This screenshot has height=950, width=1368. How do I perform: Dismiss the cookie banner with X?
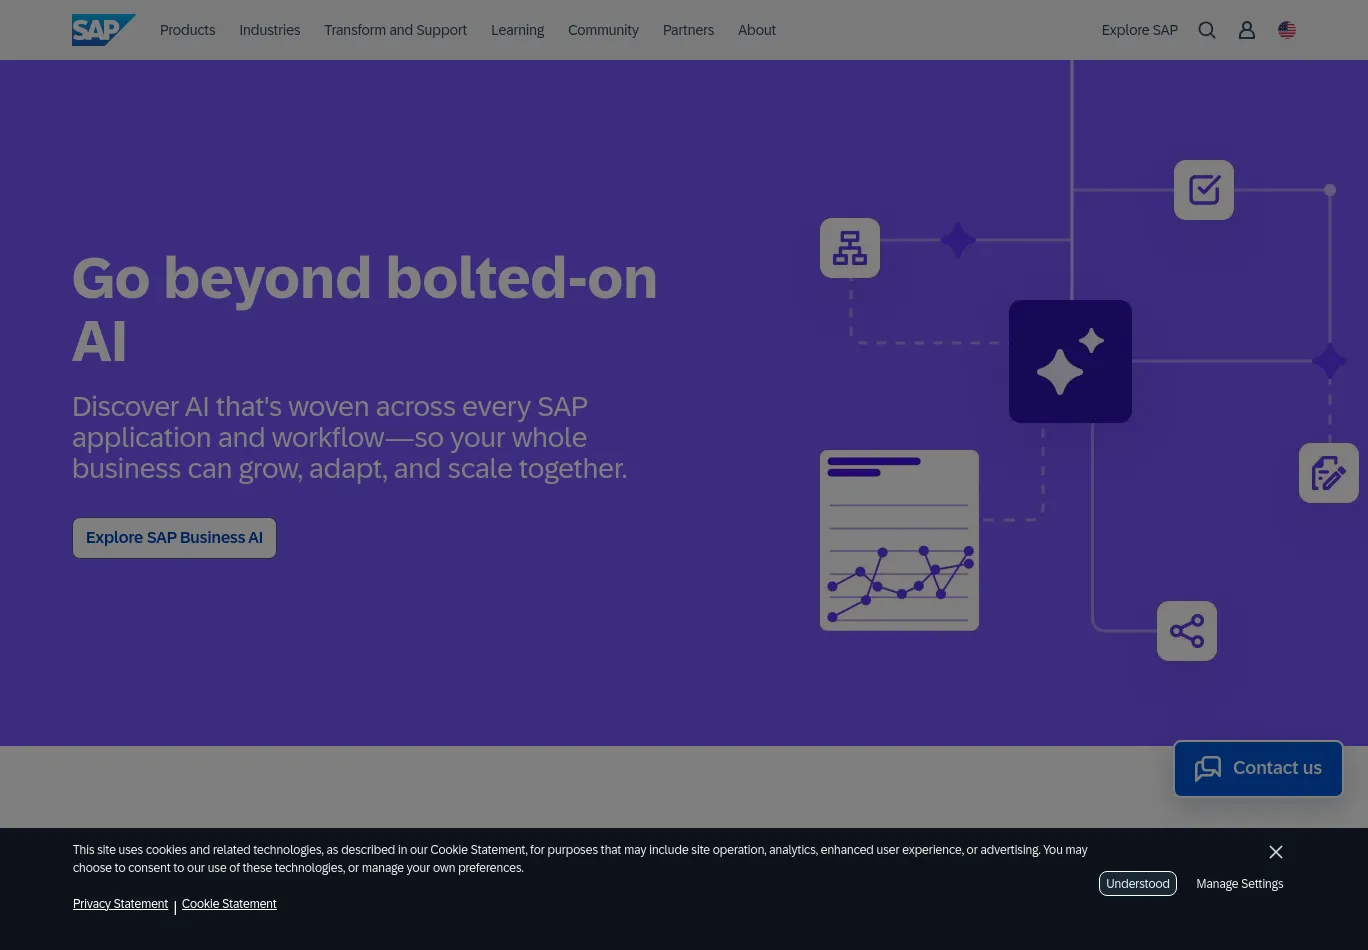point(1275,852)
